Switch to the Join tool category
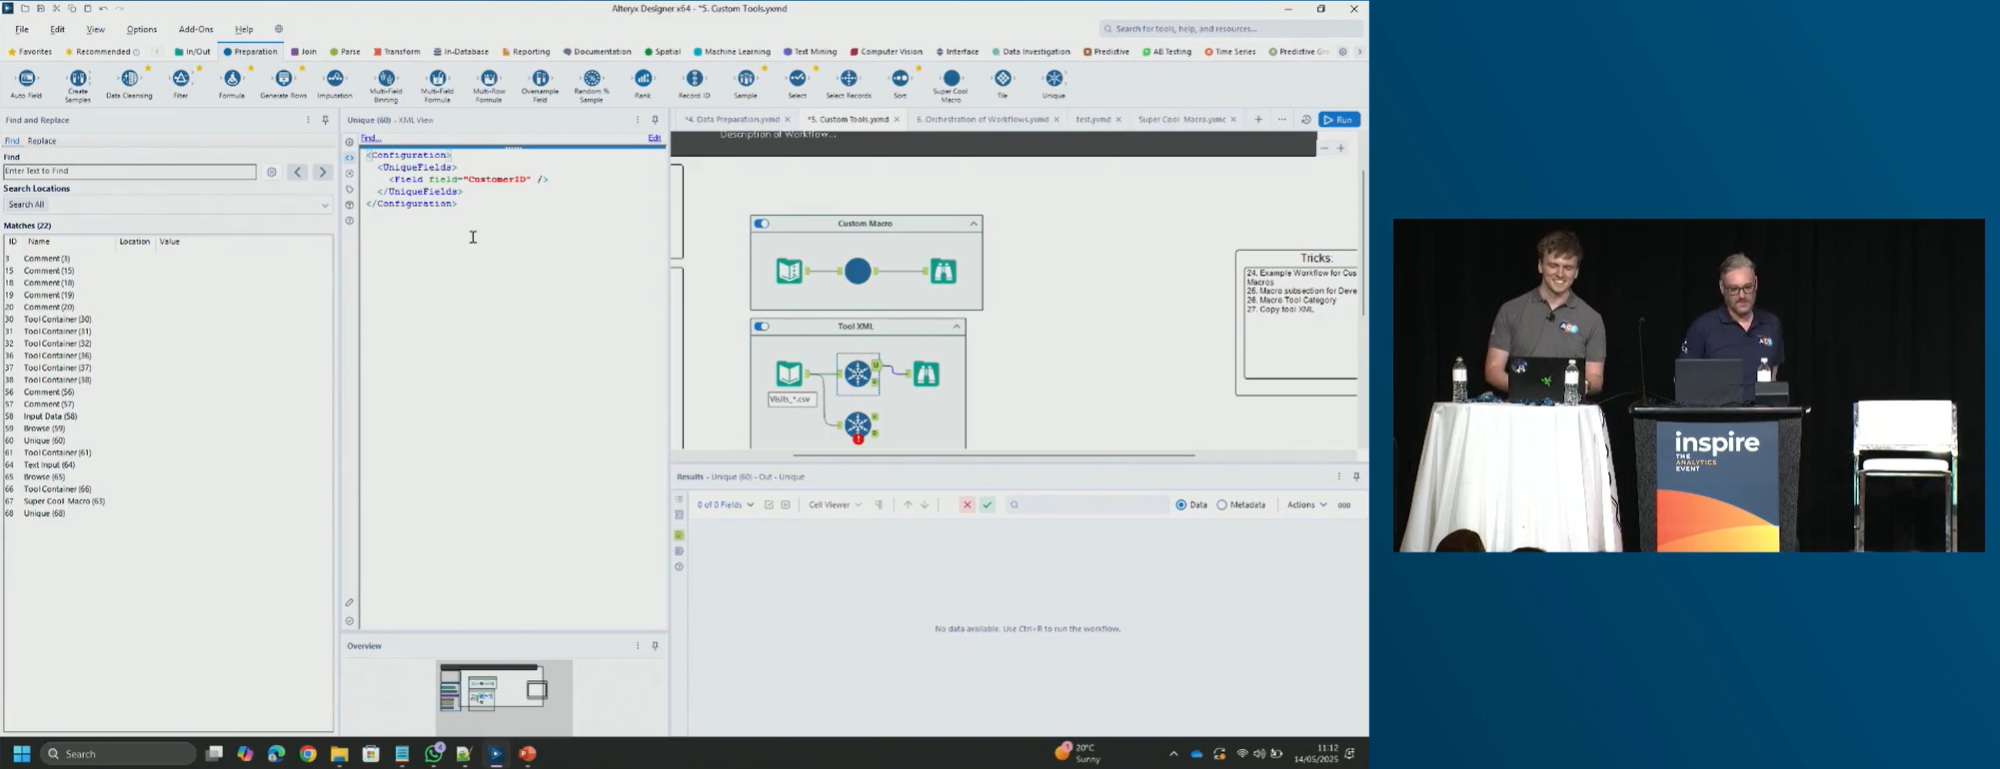This screenshot has height=769, width=2000. point(304,52)
